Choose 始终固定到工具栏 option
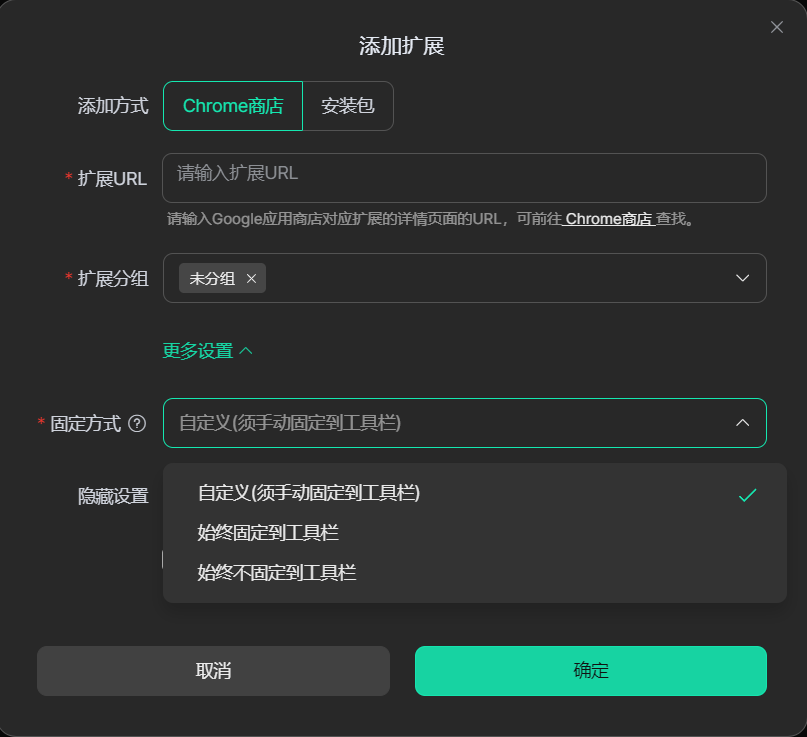807x737 pixels. (275, 533)
